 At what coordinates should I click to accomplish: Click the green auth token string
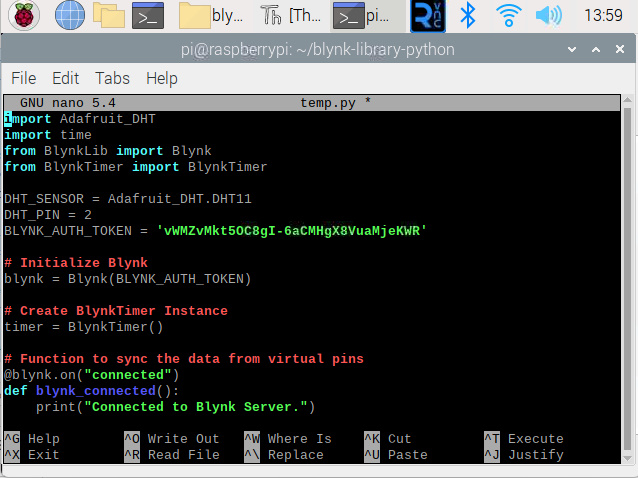pyautogui.click(x=292, y=231)
